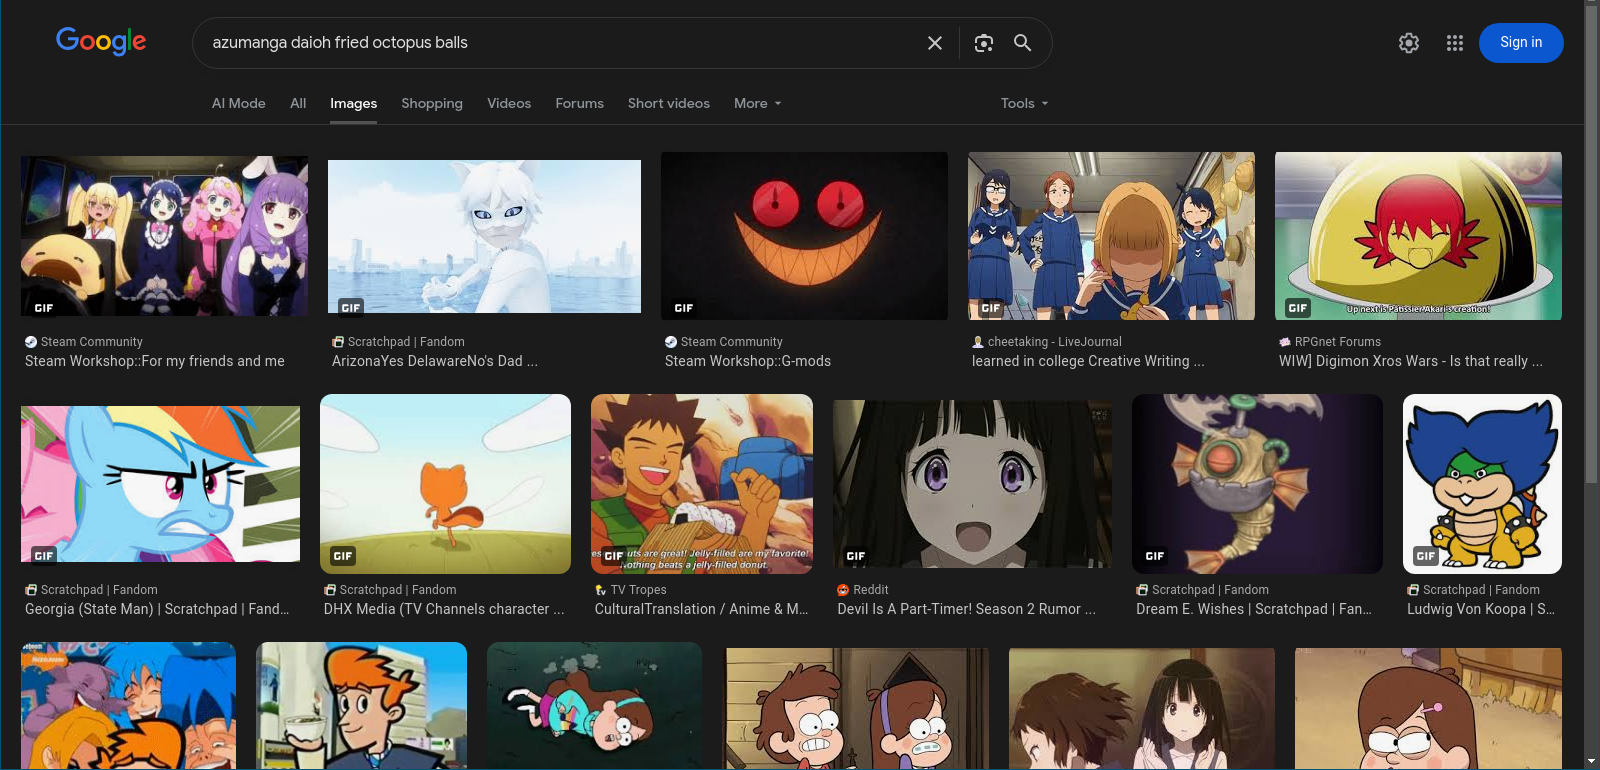Open the Google apps grid

coord(1454,43)
